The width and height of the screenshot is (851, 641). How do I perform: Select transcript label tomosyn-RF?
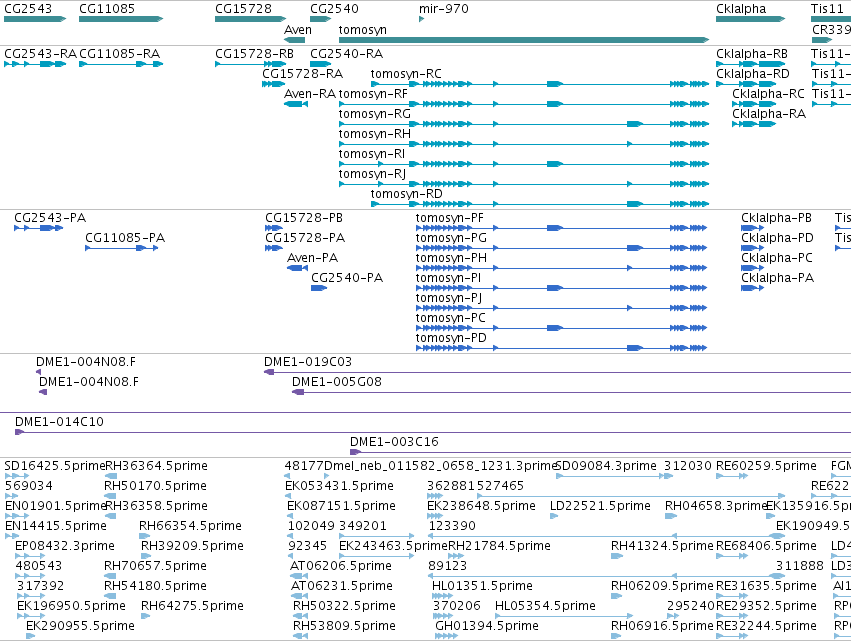point(373,94)
